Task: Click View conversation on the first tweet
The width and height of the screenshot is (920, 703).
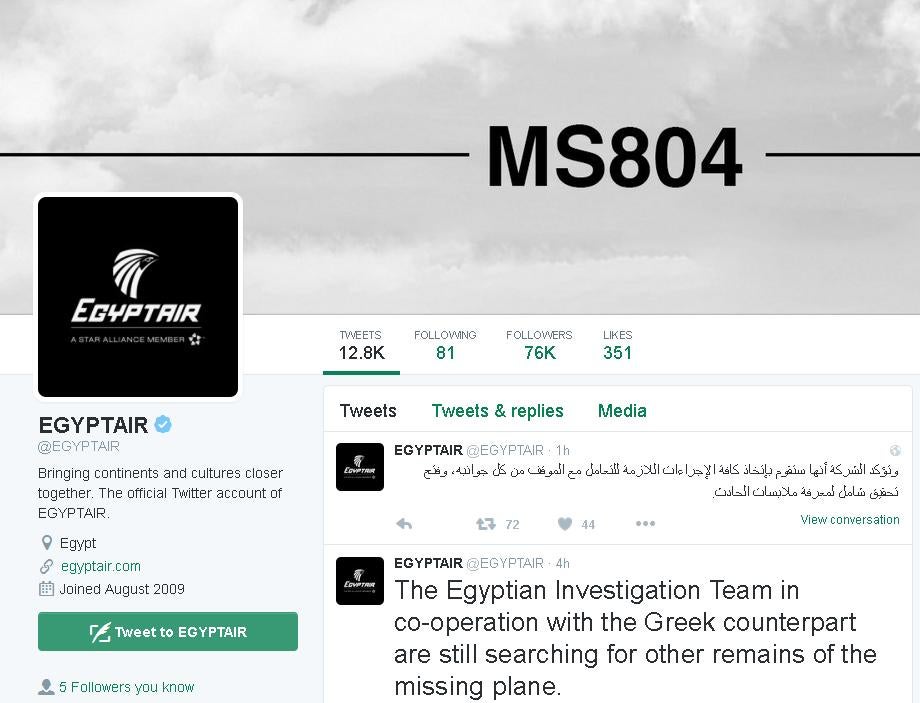Action: click(849, 520)
